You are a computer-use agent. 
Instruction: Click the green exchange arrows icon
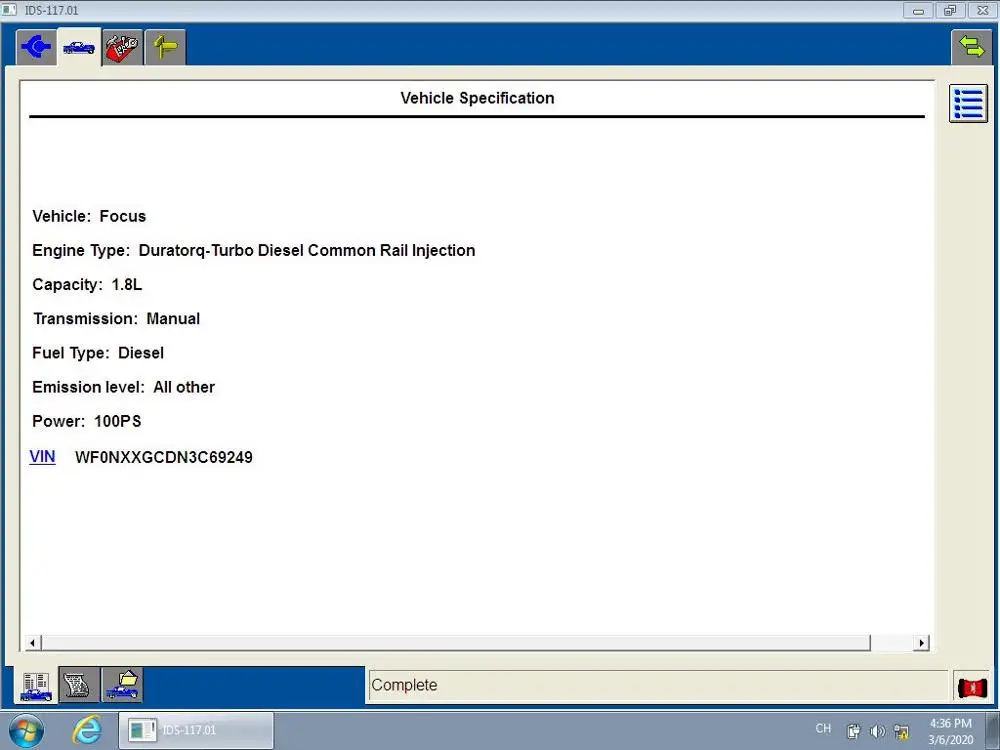971,45
